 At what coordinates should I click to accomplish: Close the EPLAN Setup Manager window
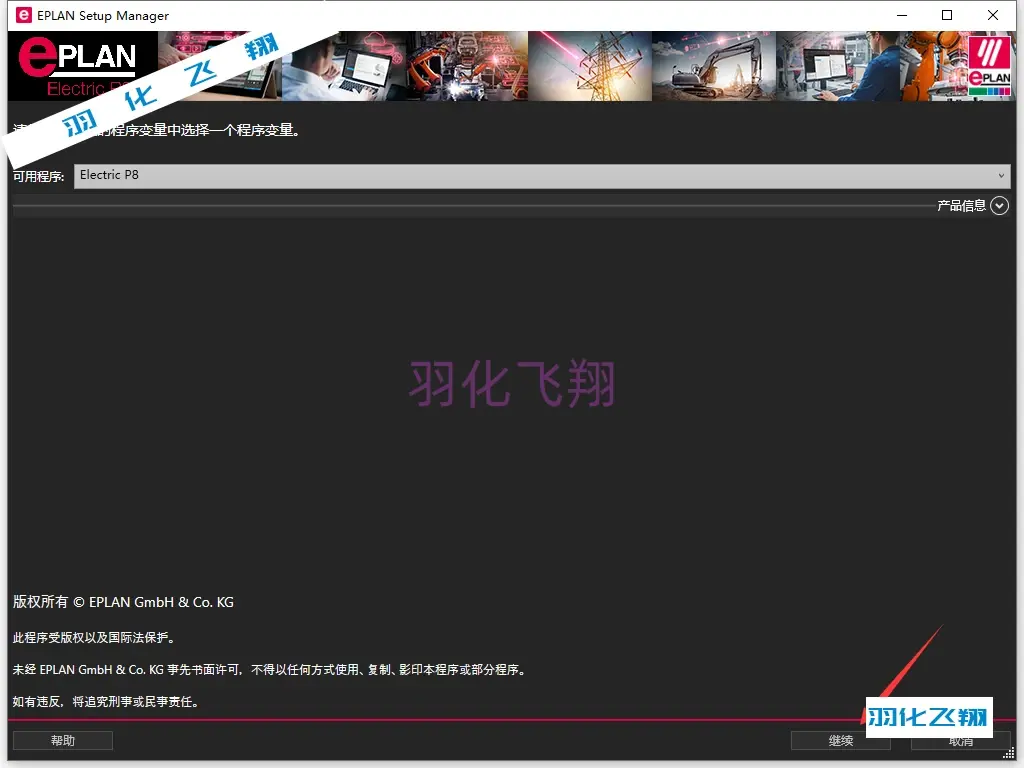point(993,15)
